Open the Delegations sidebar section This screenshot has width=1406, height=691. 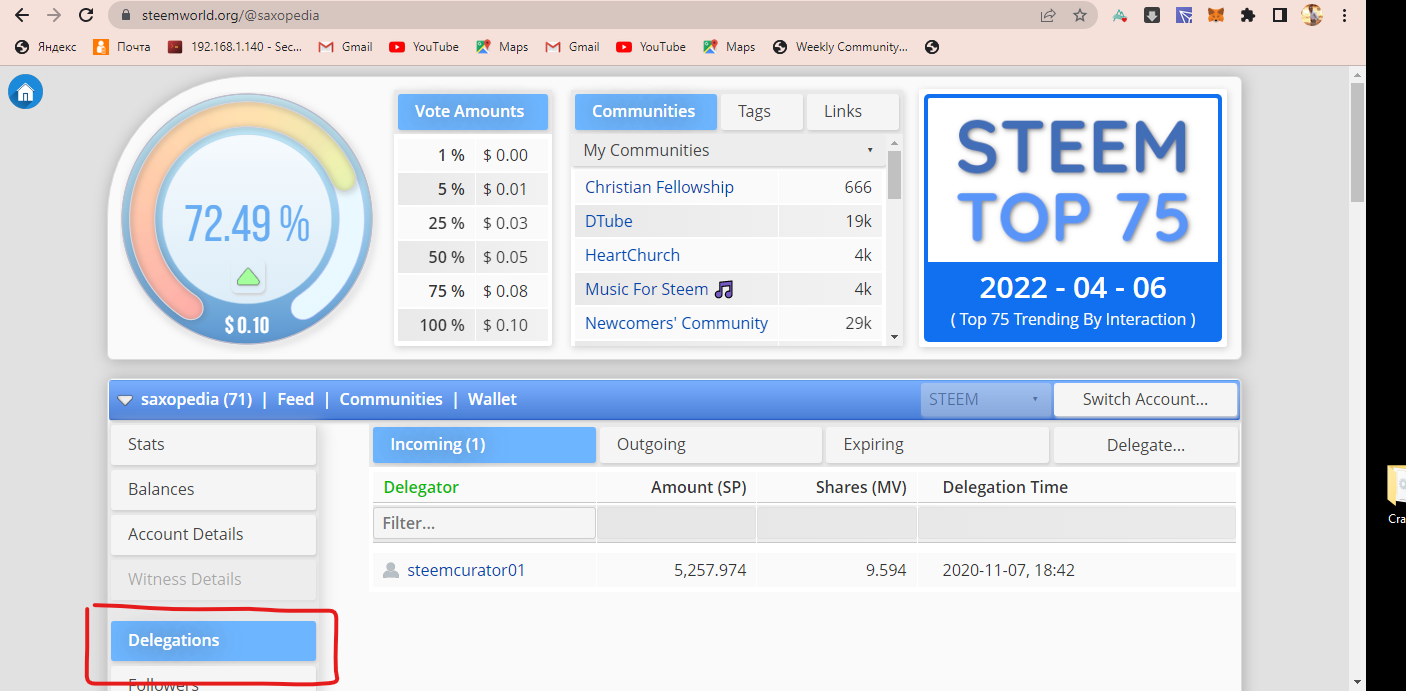[x=214, y=640]
